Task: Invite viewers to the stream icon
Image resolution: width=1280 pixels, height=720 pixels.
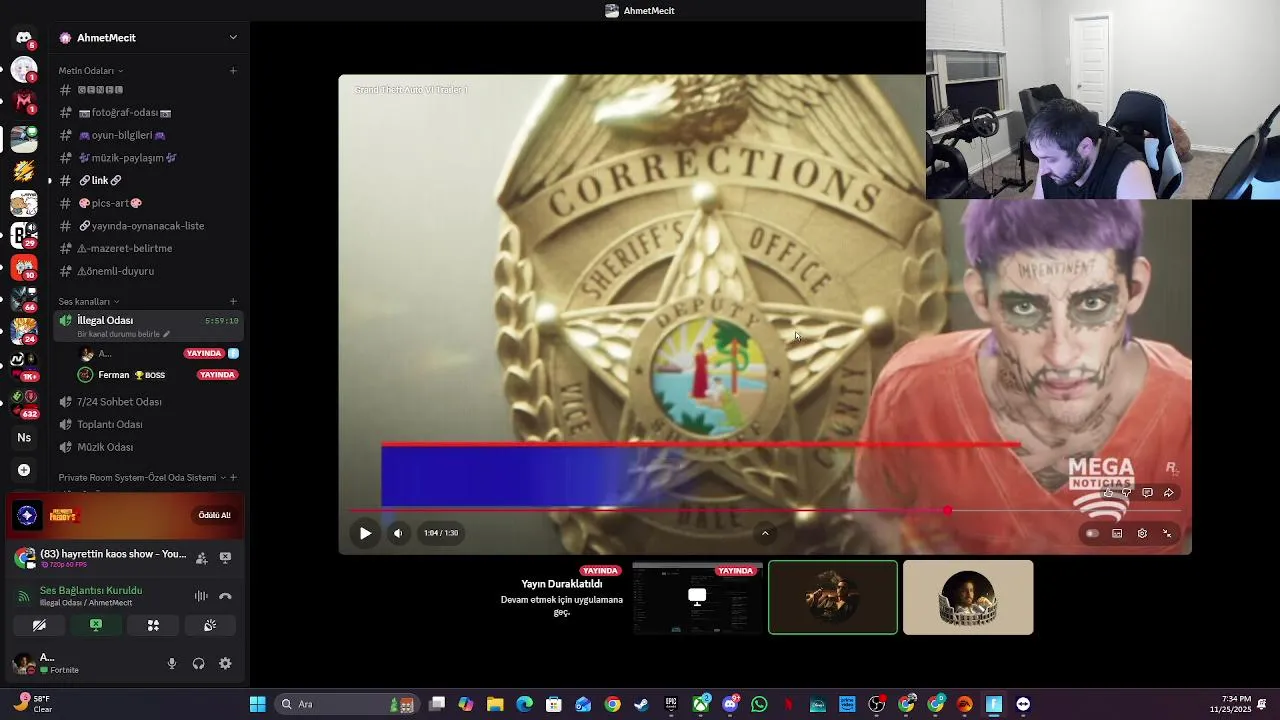Action: click(201, 558)
